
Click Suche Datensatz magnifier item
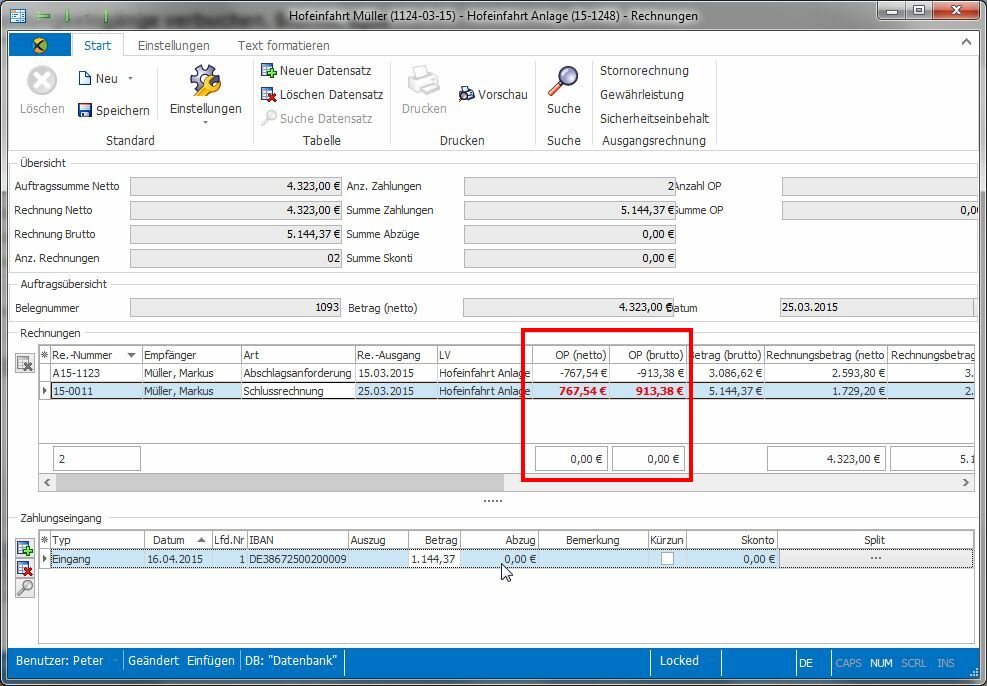click(317, 118)
